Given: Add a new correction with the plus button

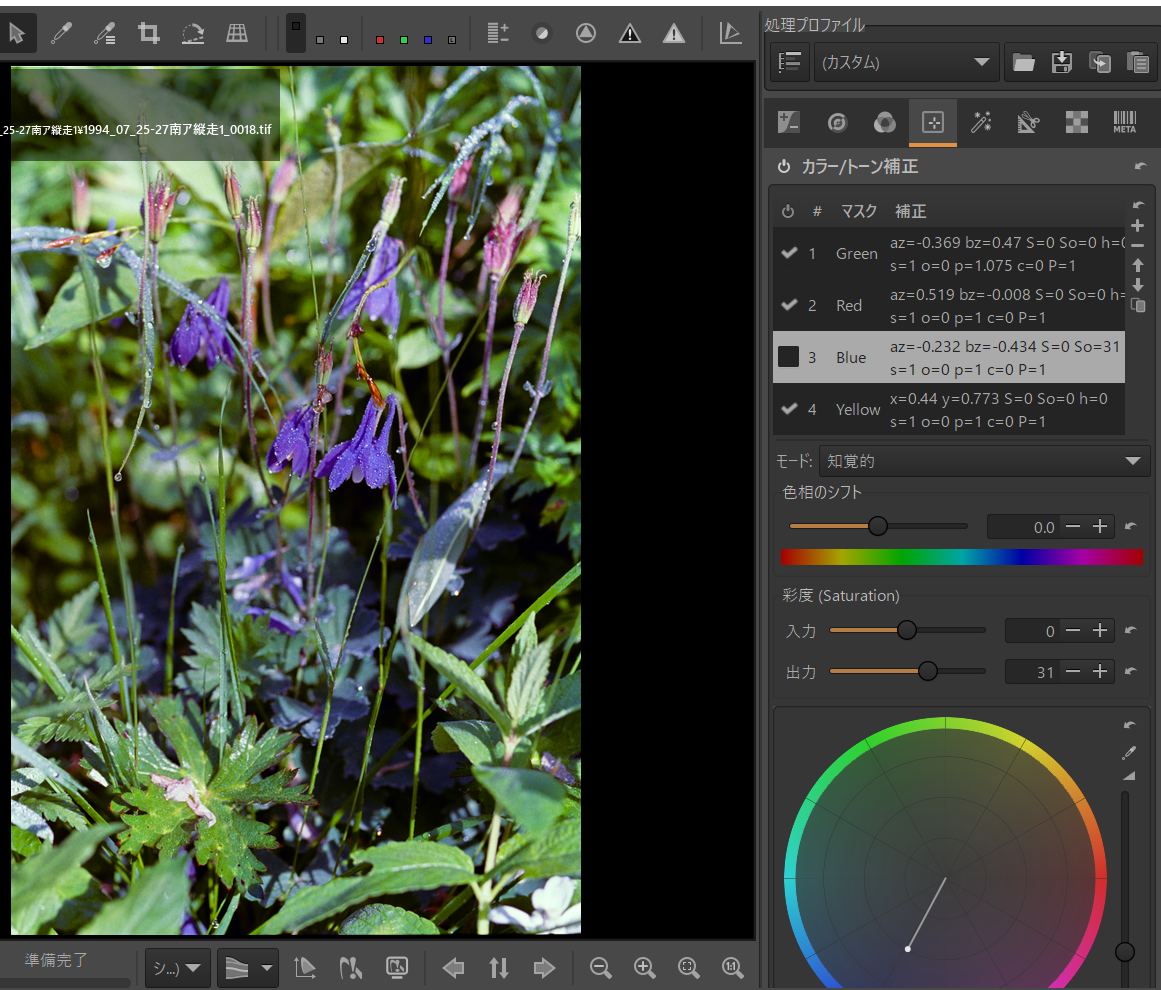Looking at the screenshot, I should [x=1138, y=226].
